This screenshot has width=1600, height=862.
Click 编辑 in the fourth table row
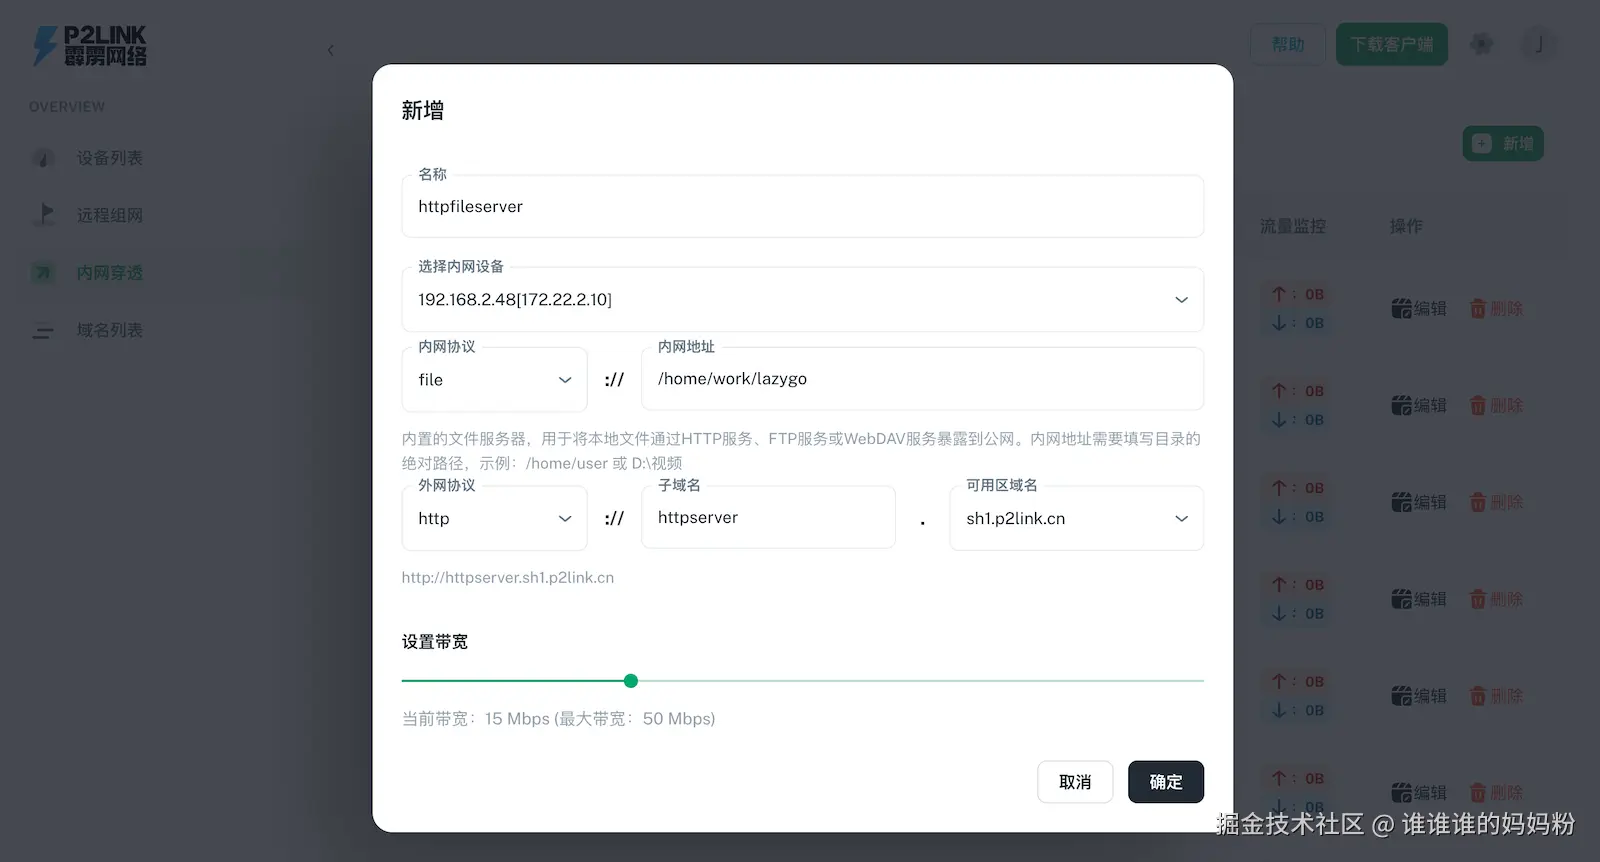tap(1419, 599)
